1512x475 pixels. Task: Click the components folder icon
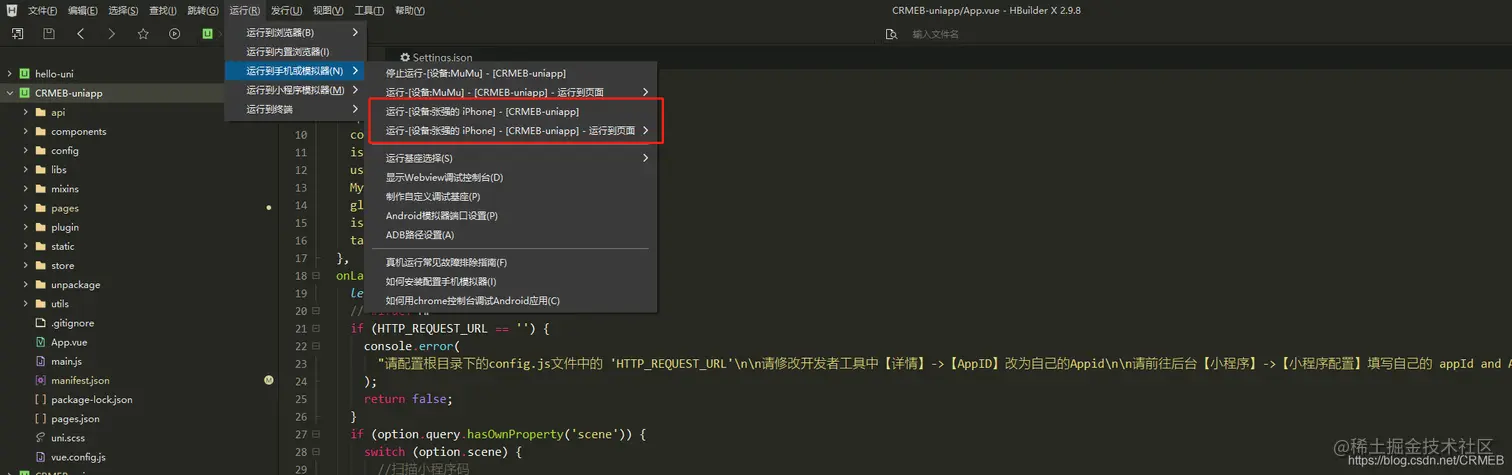(x=40, y=131)
